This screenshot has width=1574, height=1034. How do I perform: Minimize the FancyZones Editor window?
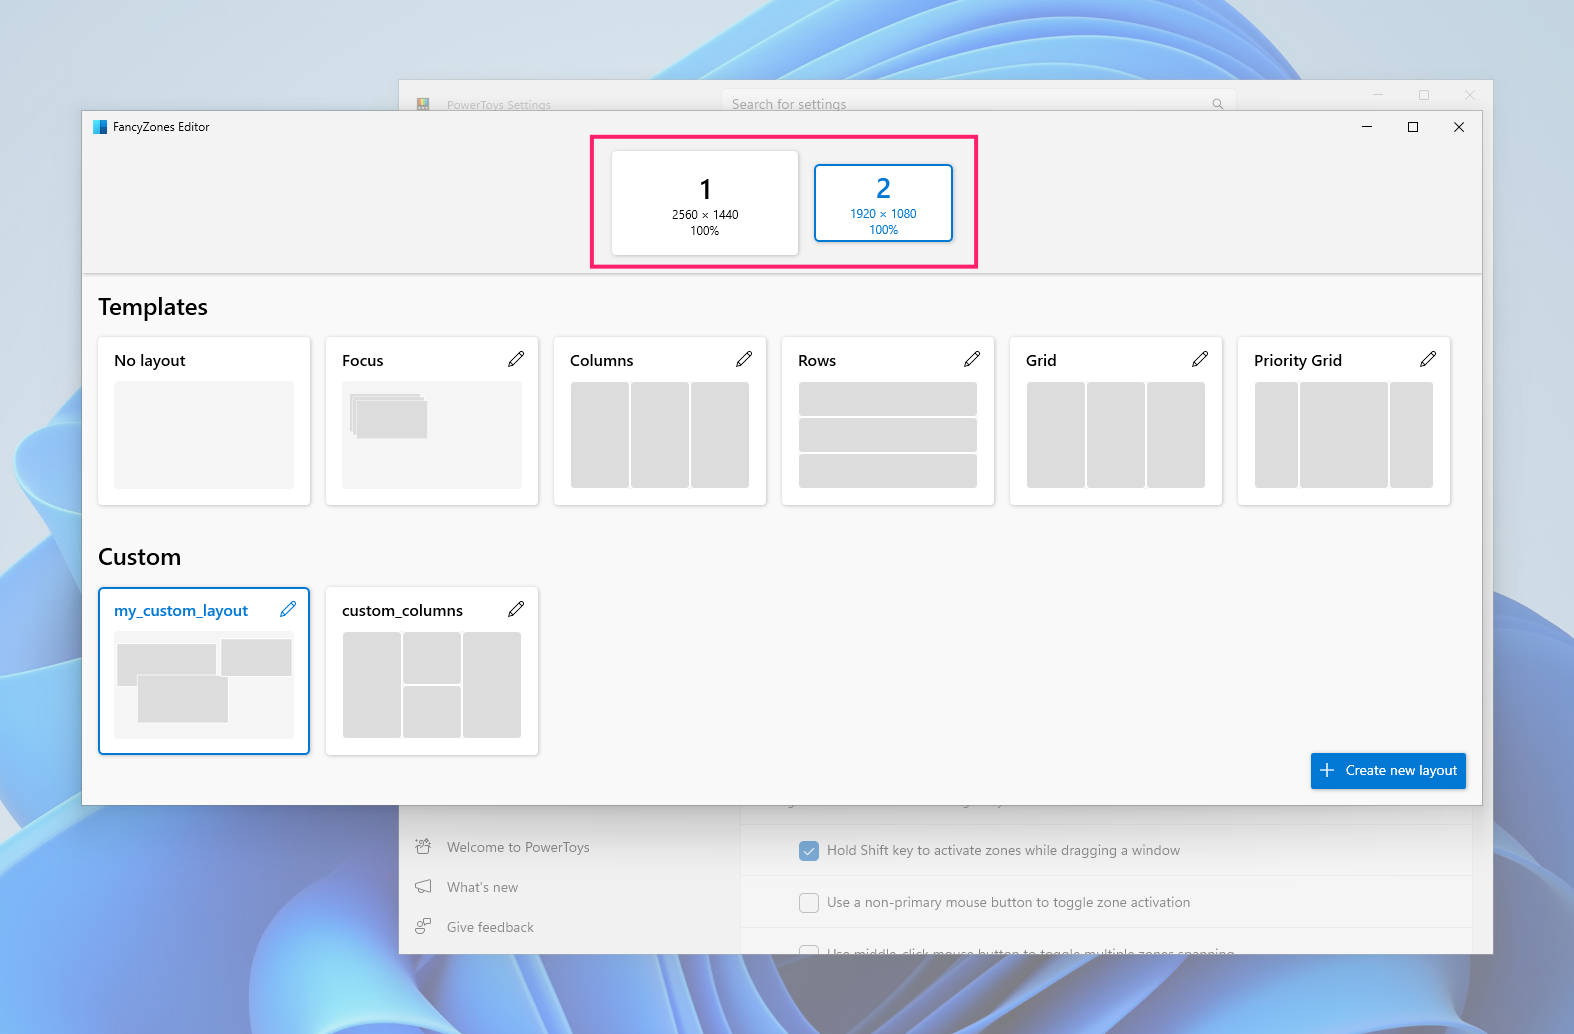click(x=1367, y=127)
